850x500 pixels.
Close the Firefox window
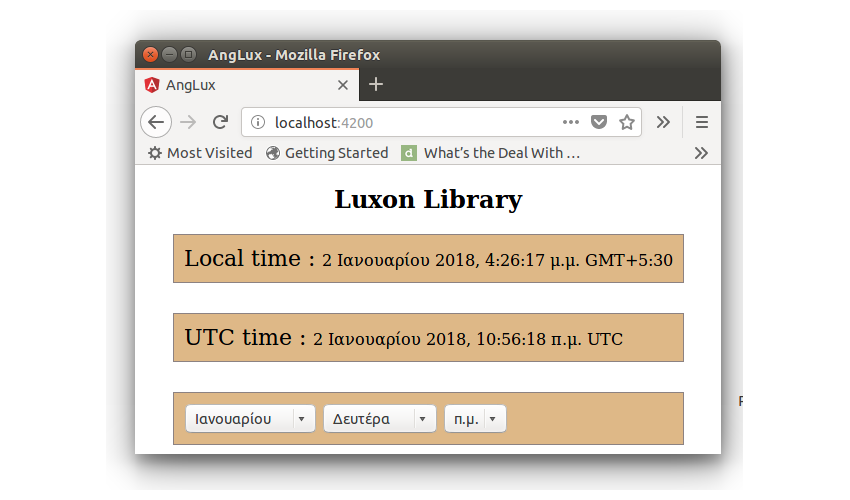[x=150, y=54]
